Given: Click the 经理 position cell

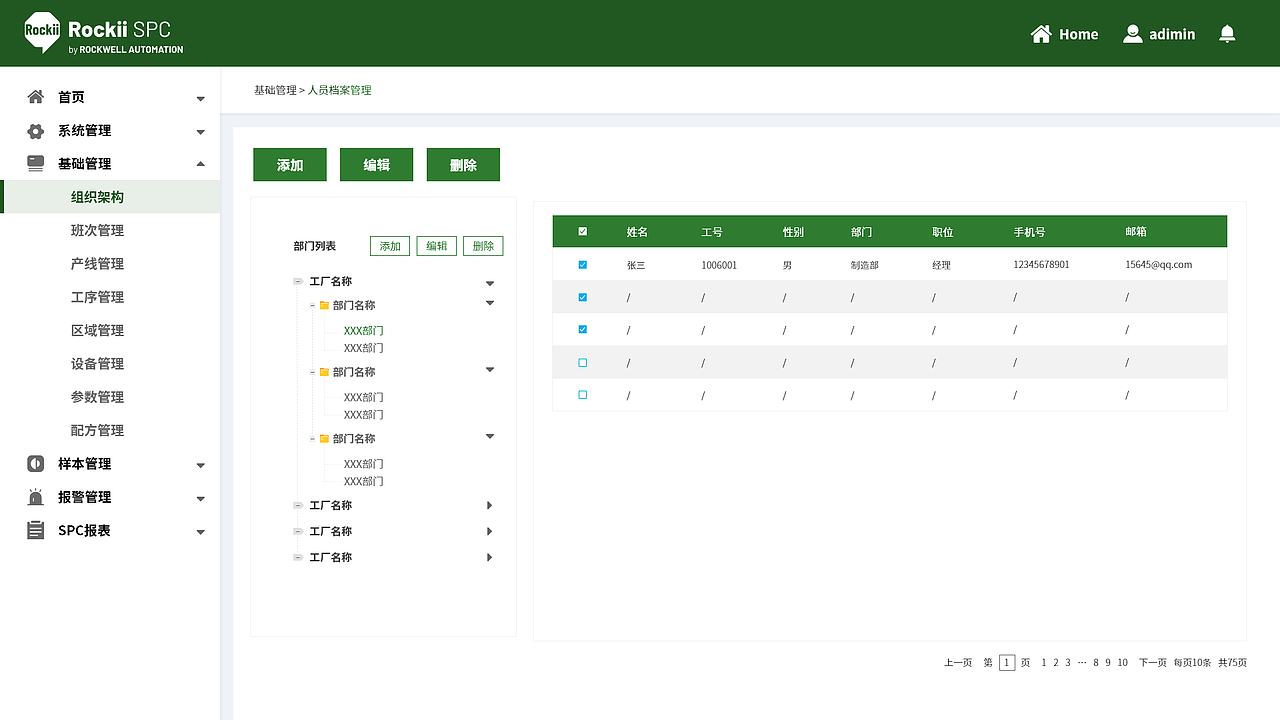Looking at the screenshot, I should tap(941, 265).
